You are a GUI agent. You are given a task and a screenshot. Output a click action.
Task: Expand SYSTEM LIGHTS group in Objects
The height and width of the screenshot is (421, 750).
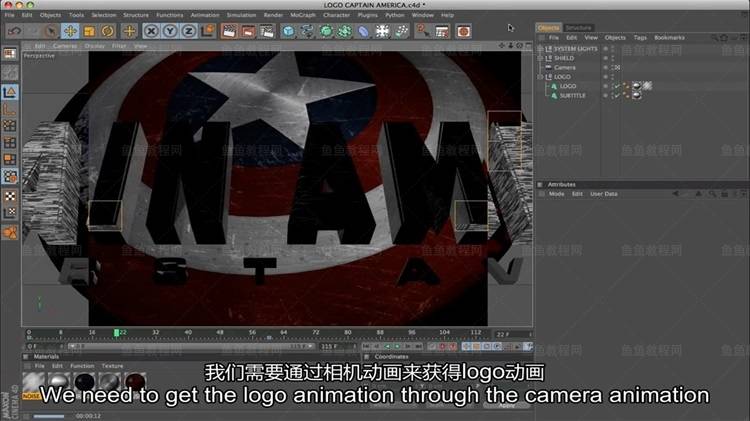[x=540, y=49]
